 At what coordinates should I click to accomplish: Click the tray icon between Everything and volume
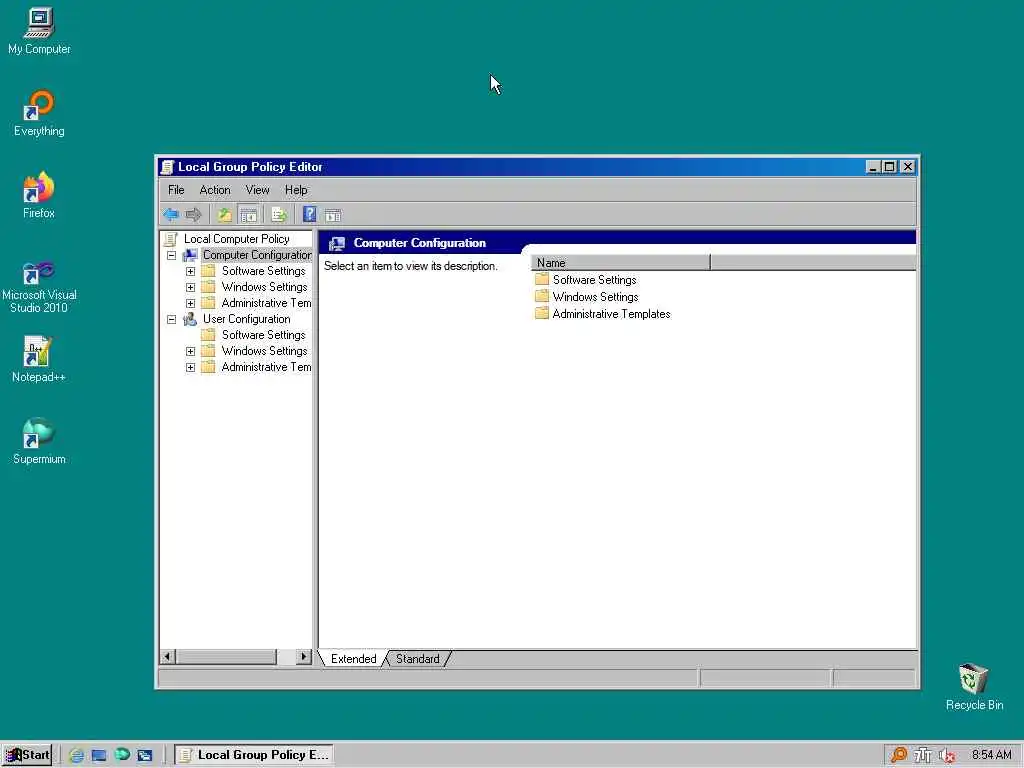point(923,755)
